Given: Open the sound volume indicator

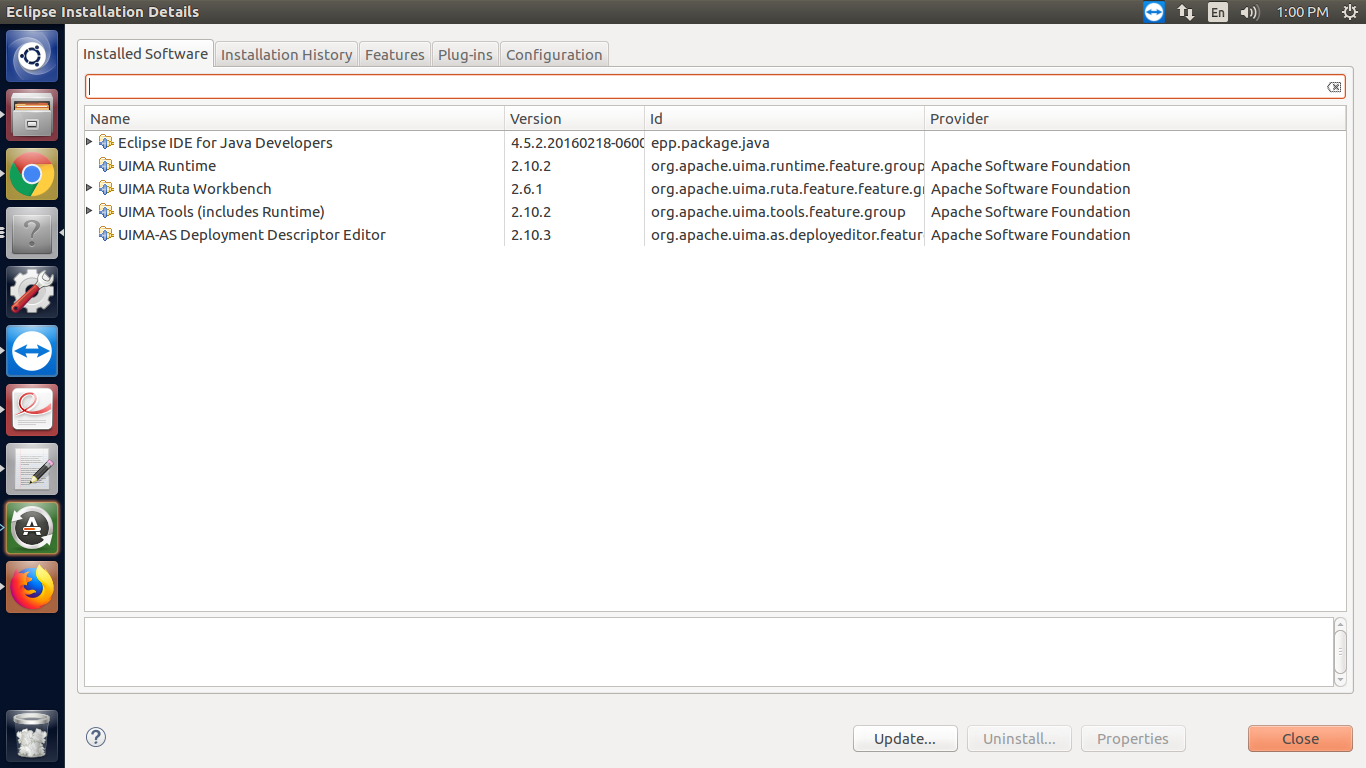Looking at the screenshot, I should [x=1249, y=12].
